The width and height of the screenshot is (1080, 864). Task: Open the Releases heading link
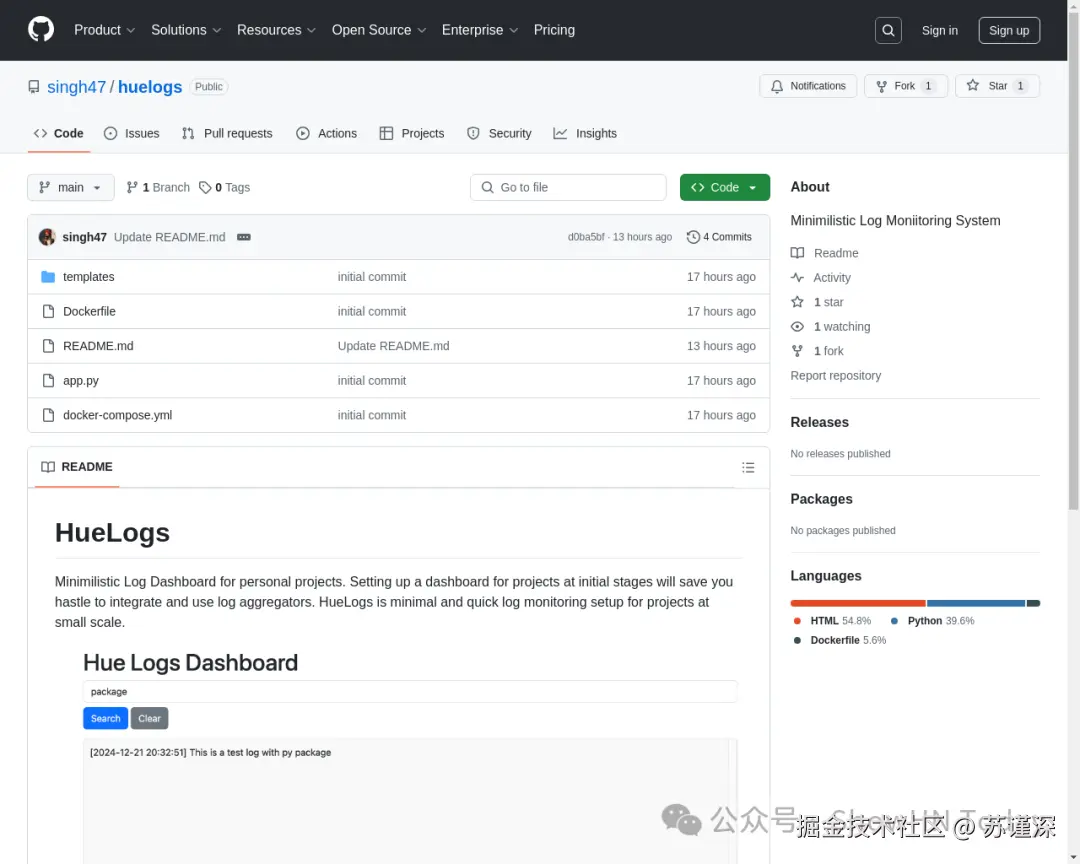[819, 422]
